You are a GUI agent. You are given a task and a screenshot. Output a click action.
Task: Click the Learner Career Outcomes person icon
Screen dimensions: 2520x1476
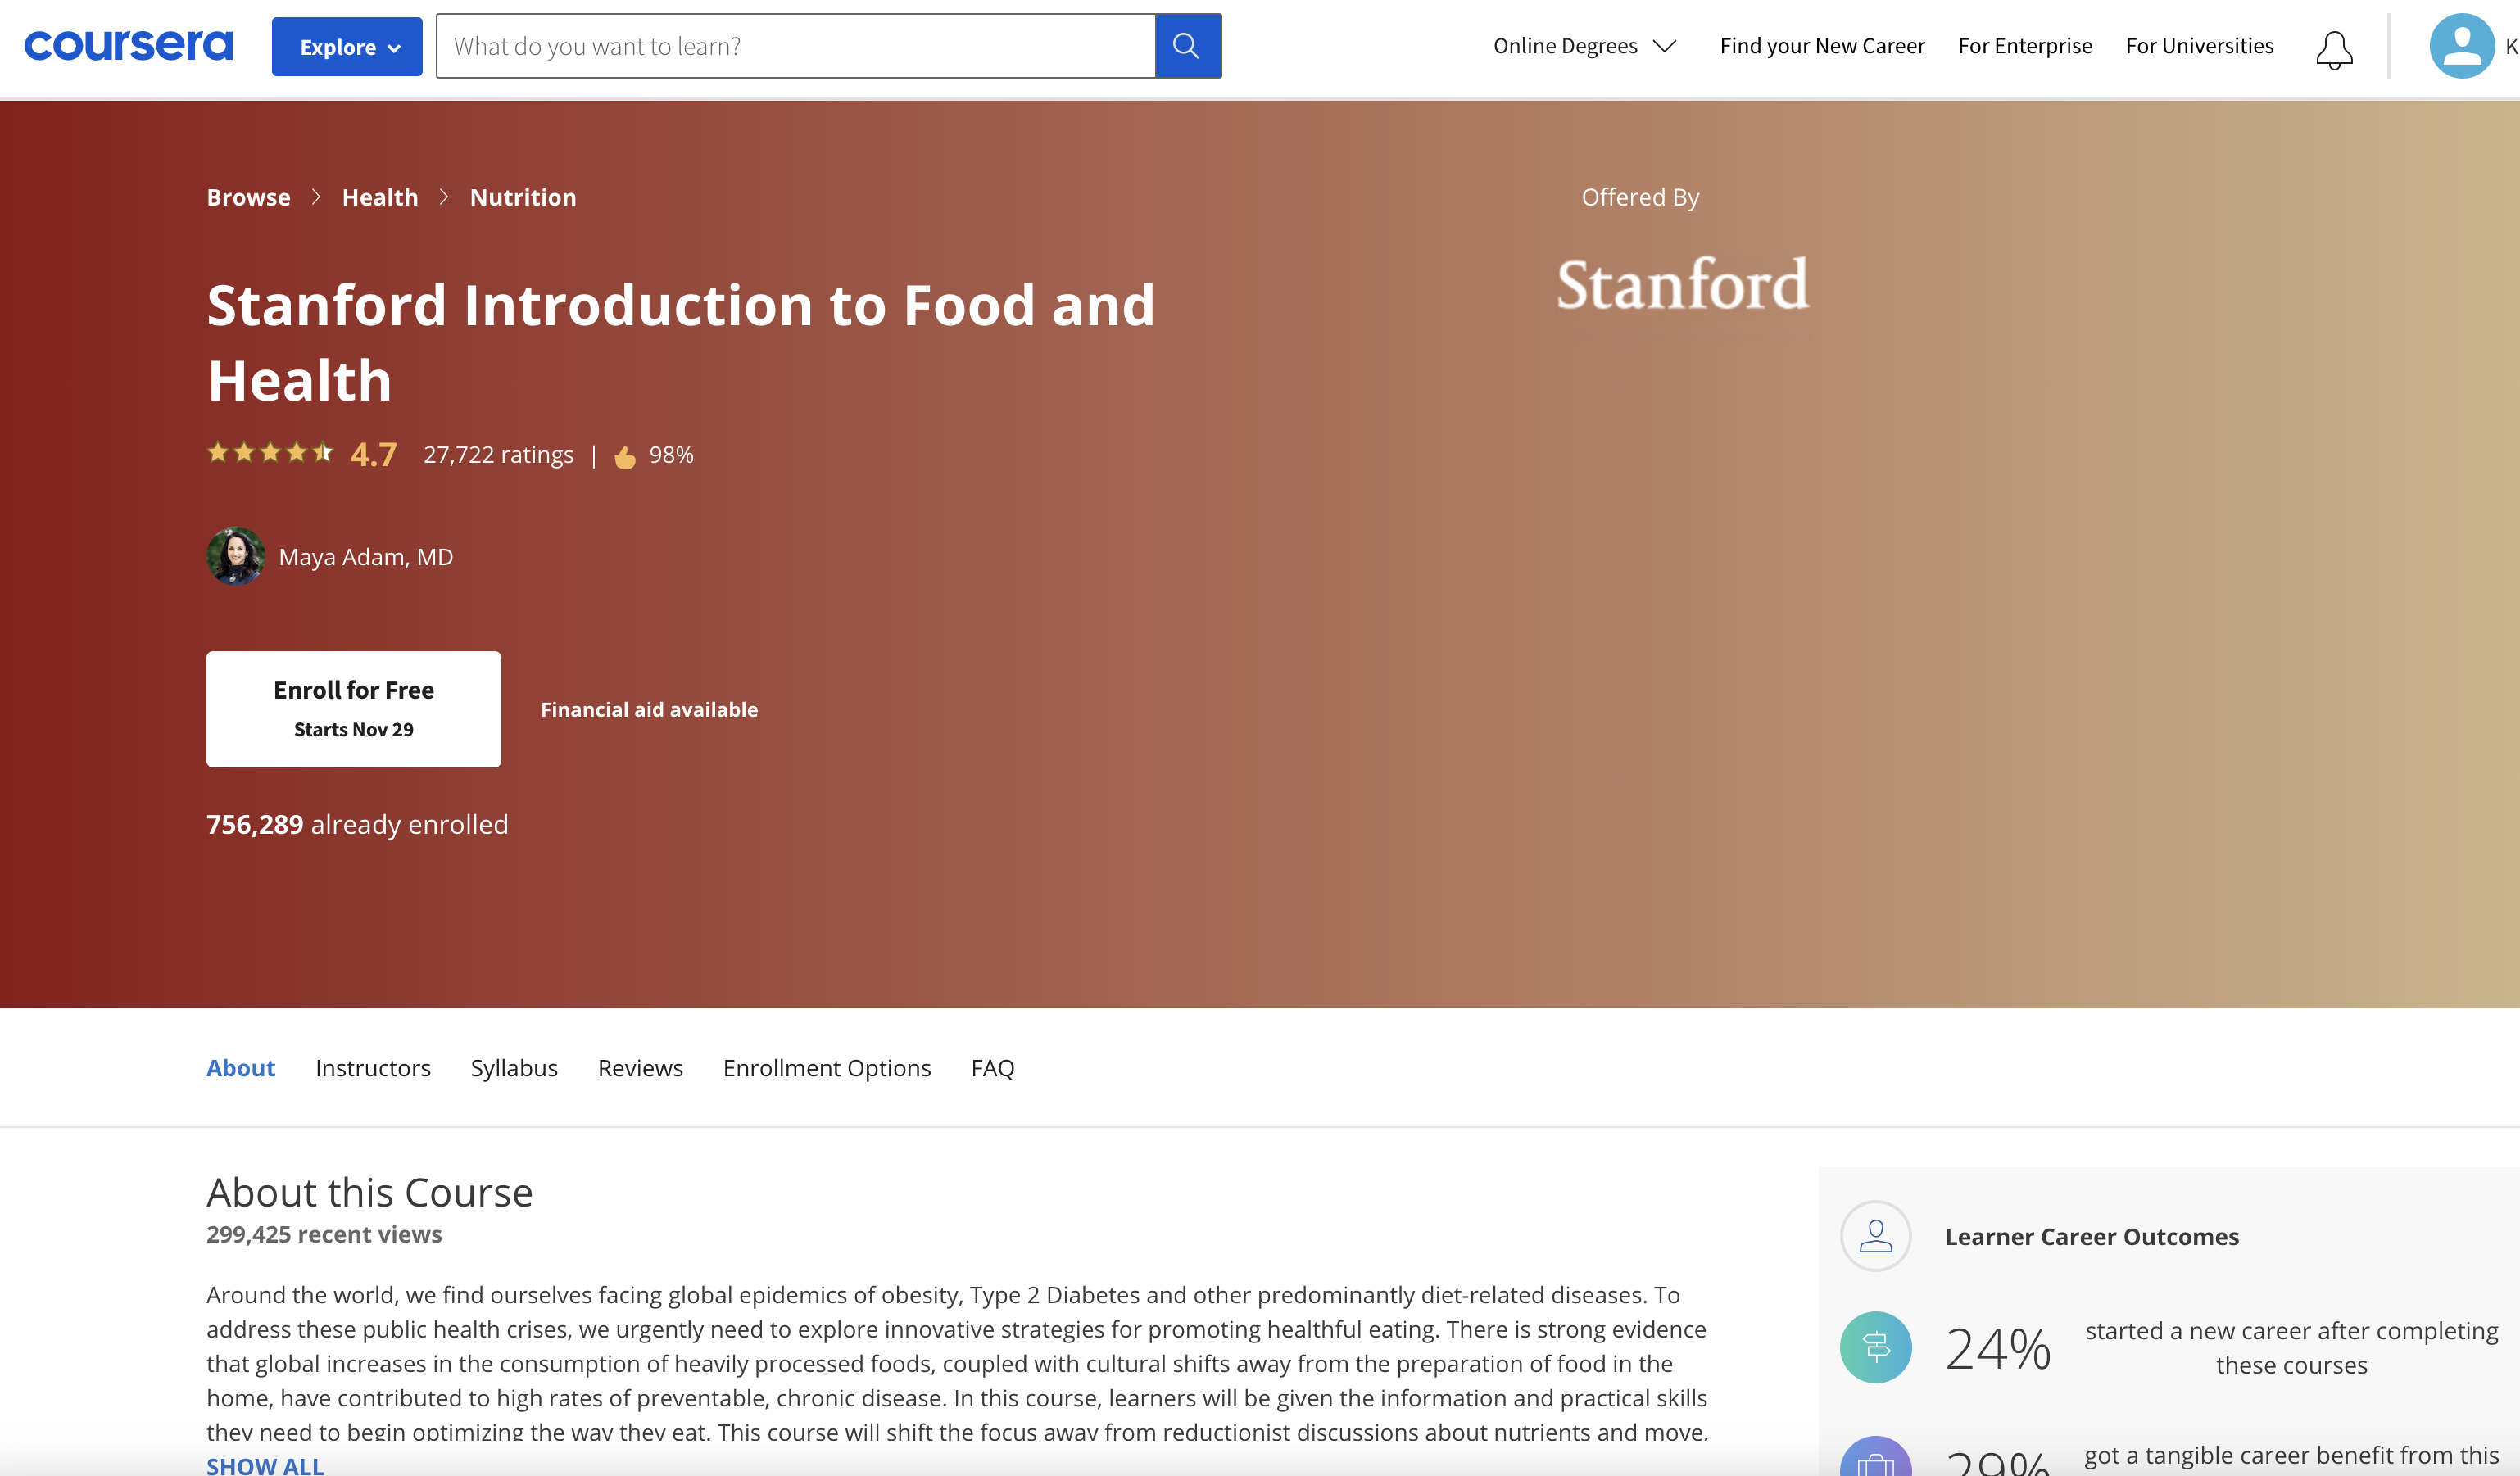pyautogui.click(x=1875, y=1236)
